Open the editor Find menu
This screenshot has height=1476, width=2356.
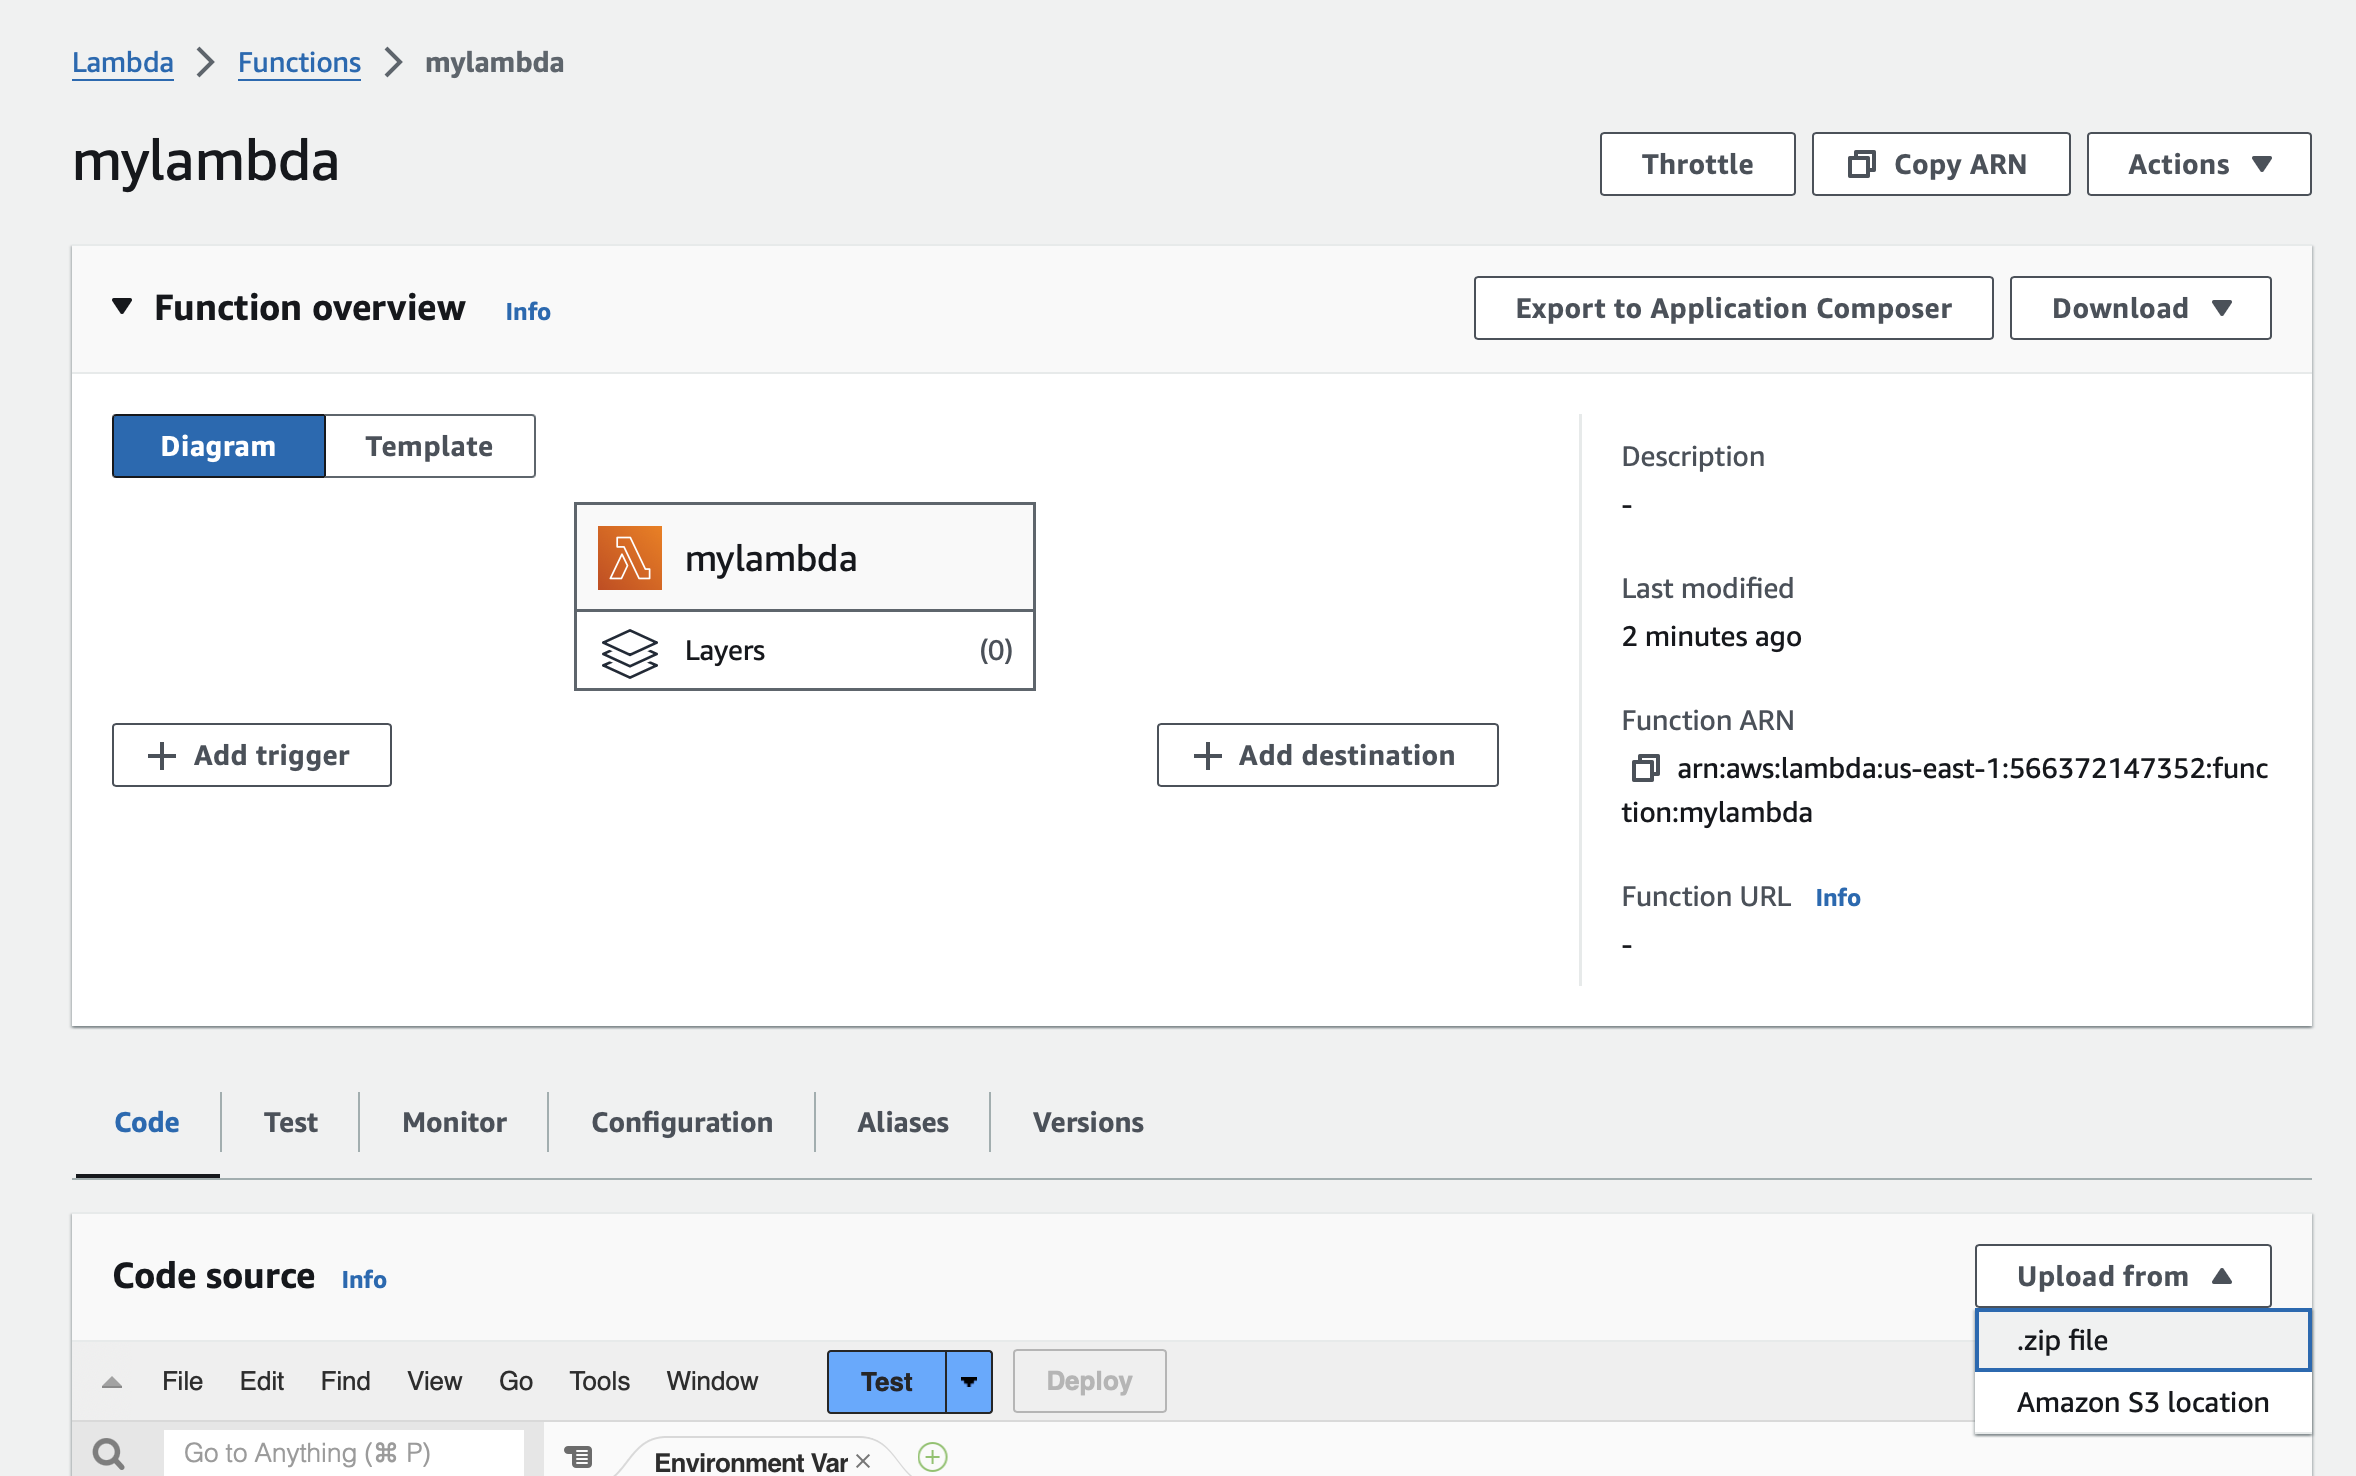[x=346, y=1381]
